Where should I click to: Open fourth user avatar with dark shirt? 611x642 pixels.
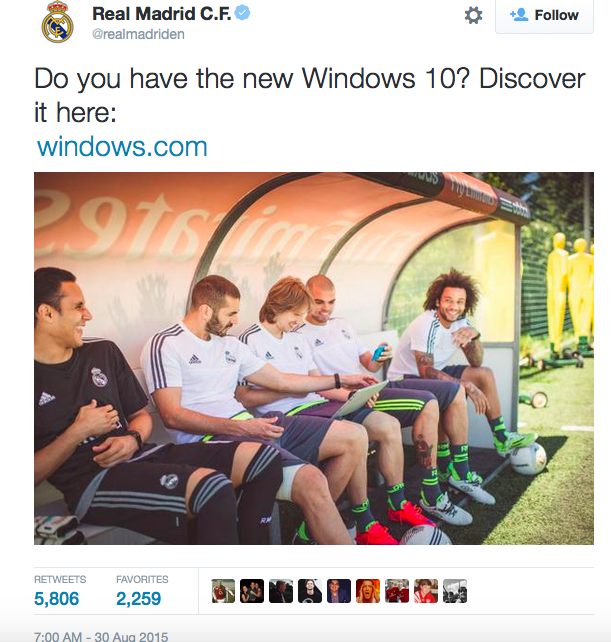pos(310,591)
